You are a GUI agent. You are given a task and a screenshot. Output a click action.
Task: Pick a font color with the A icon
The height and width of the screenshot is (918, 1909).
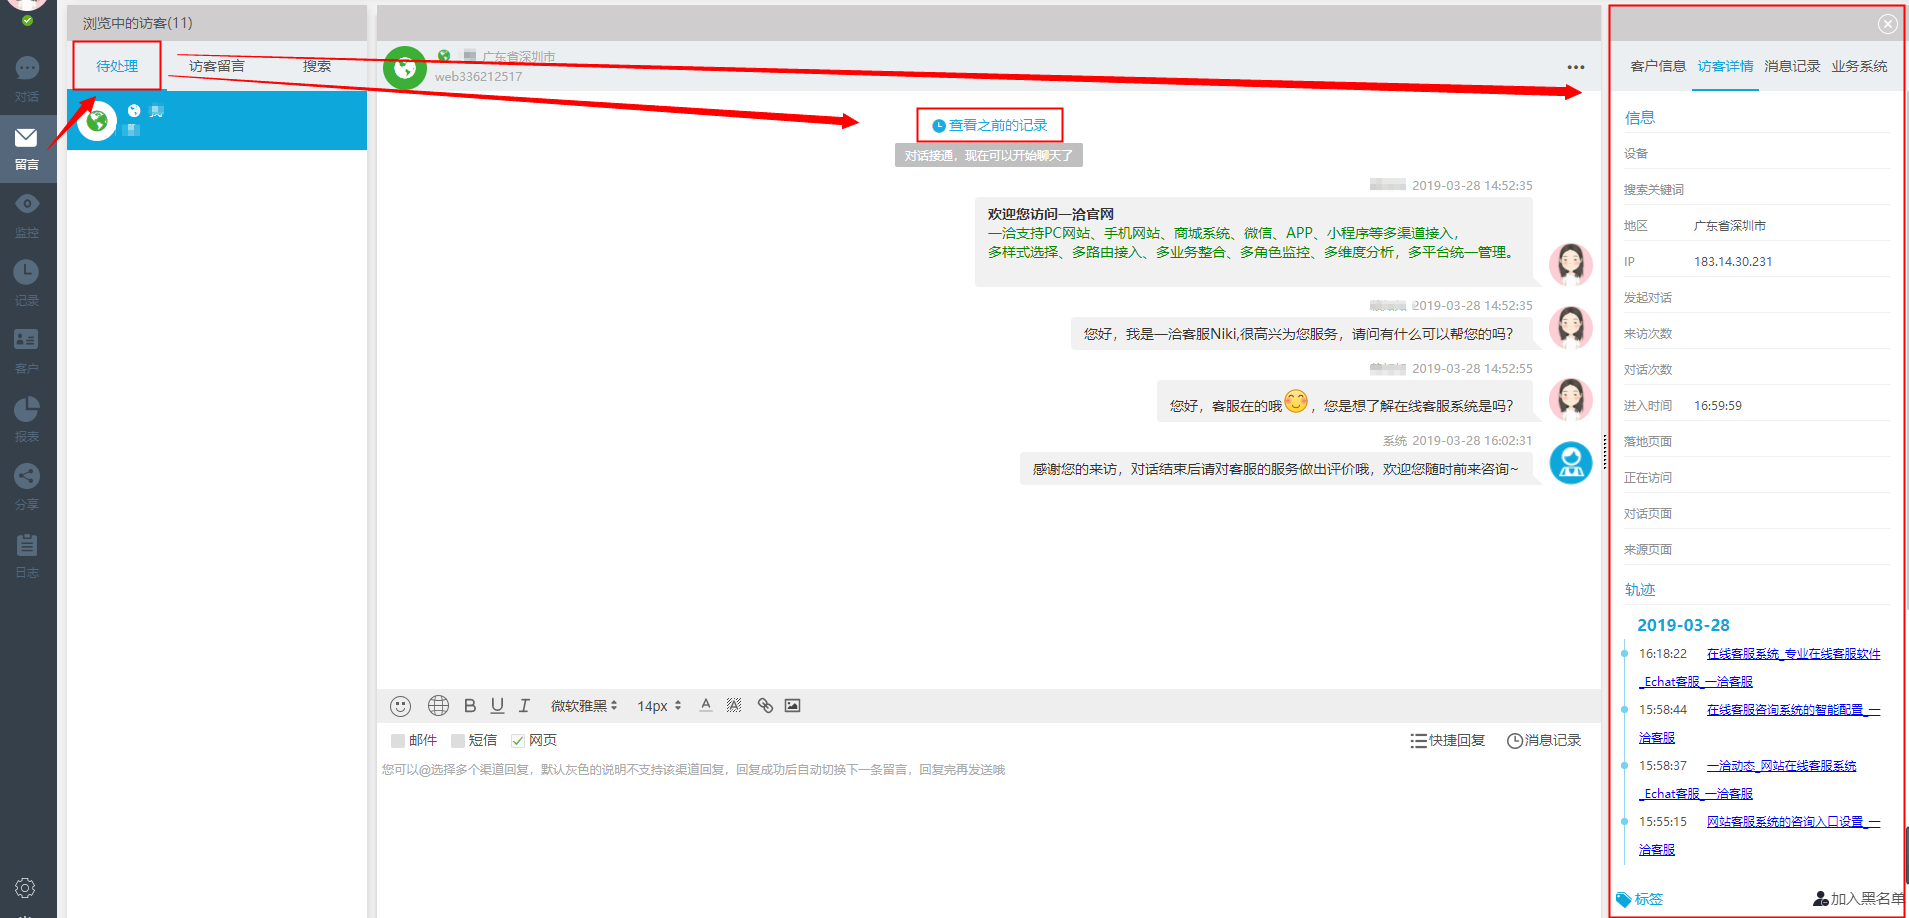tap(706, 706)
